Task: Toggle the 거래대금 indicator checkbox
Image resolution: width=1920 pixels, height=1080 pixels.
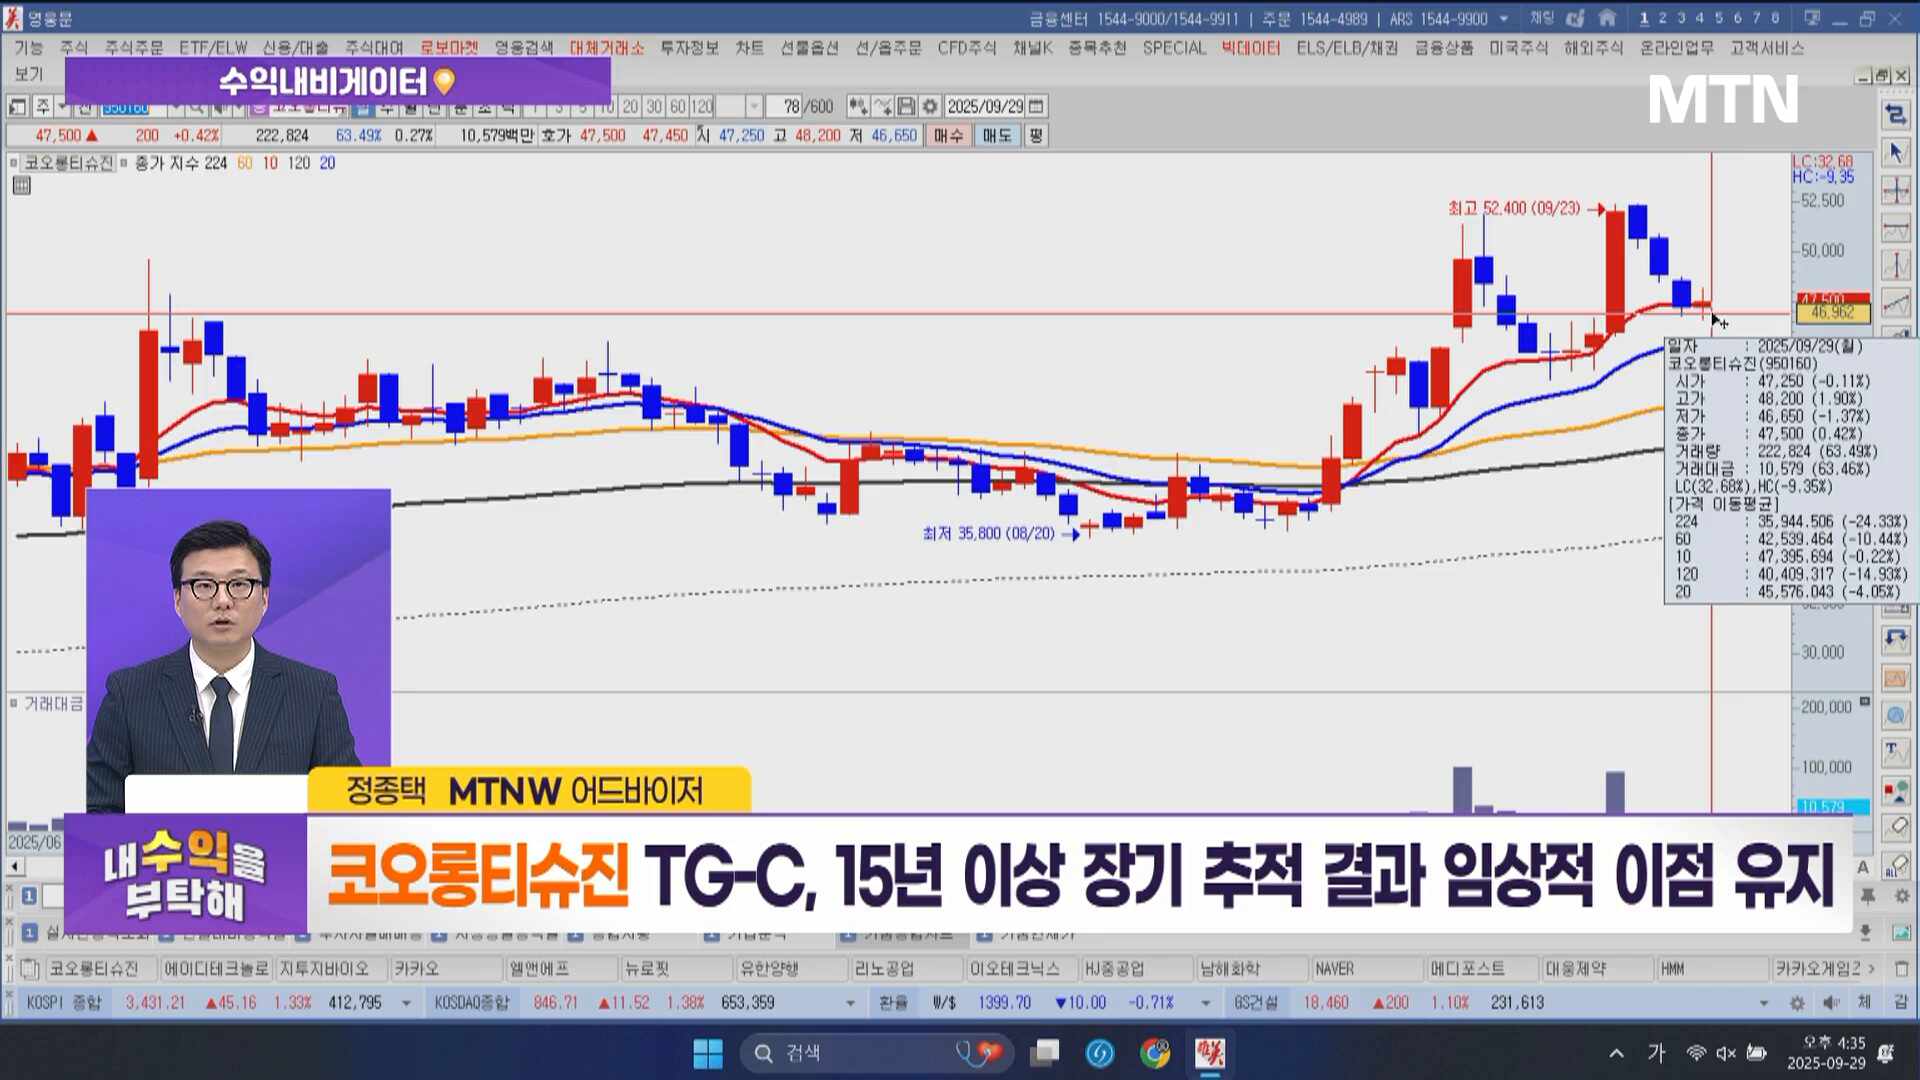Action: pos(14,704)
